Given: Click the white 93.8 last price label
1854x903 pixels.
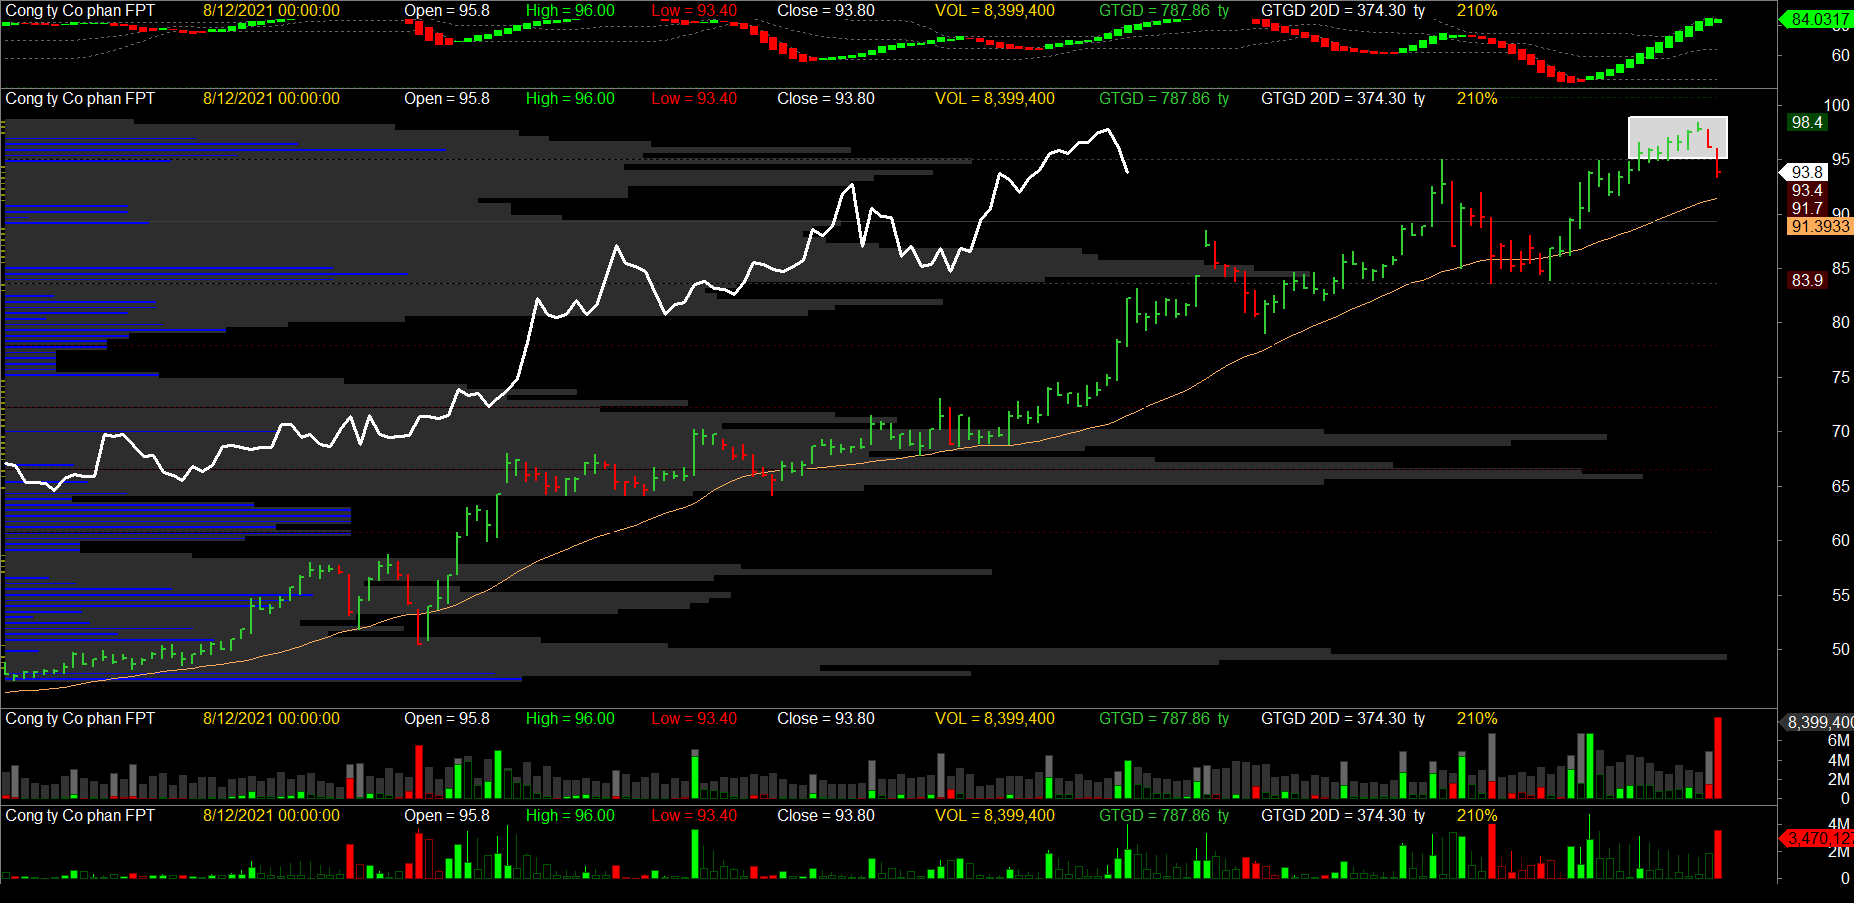Looking at the screenshot, I should click(1807, 172).
